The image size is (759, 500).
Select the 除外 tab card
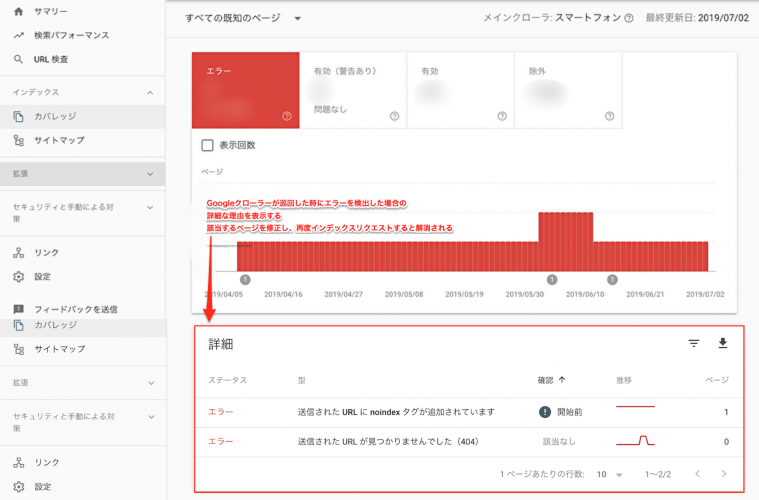(x=568, y=90)
